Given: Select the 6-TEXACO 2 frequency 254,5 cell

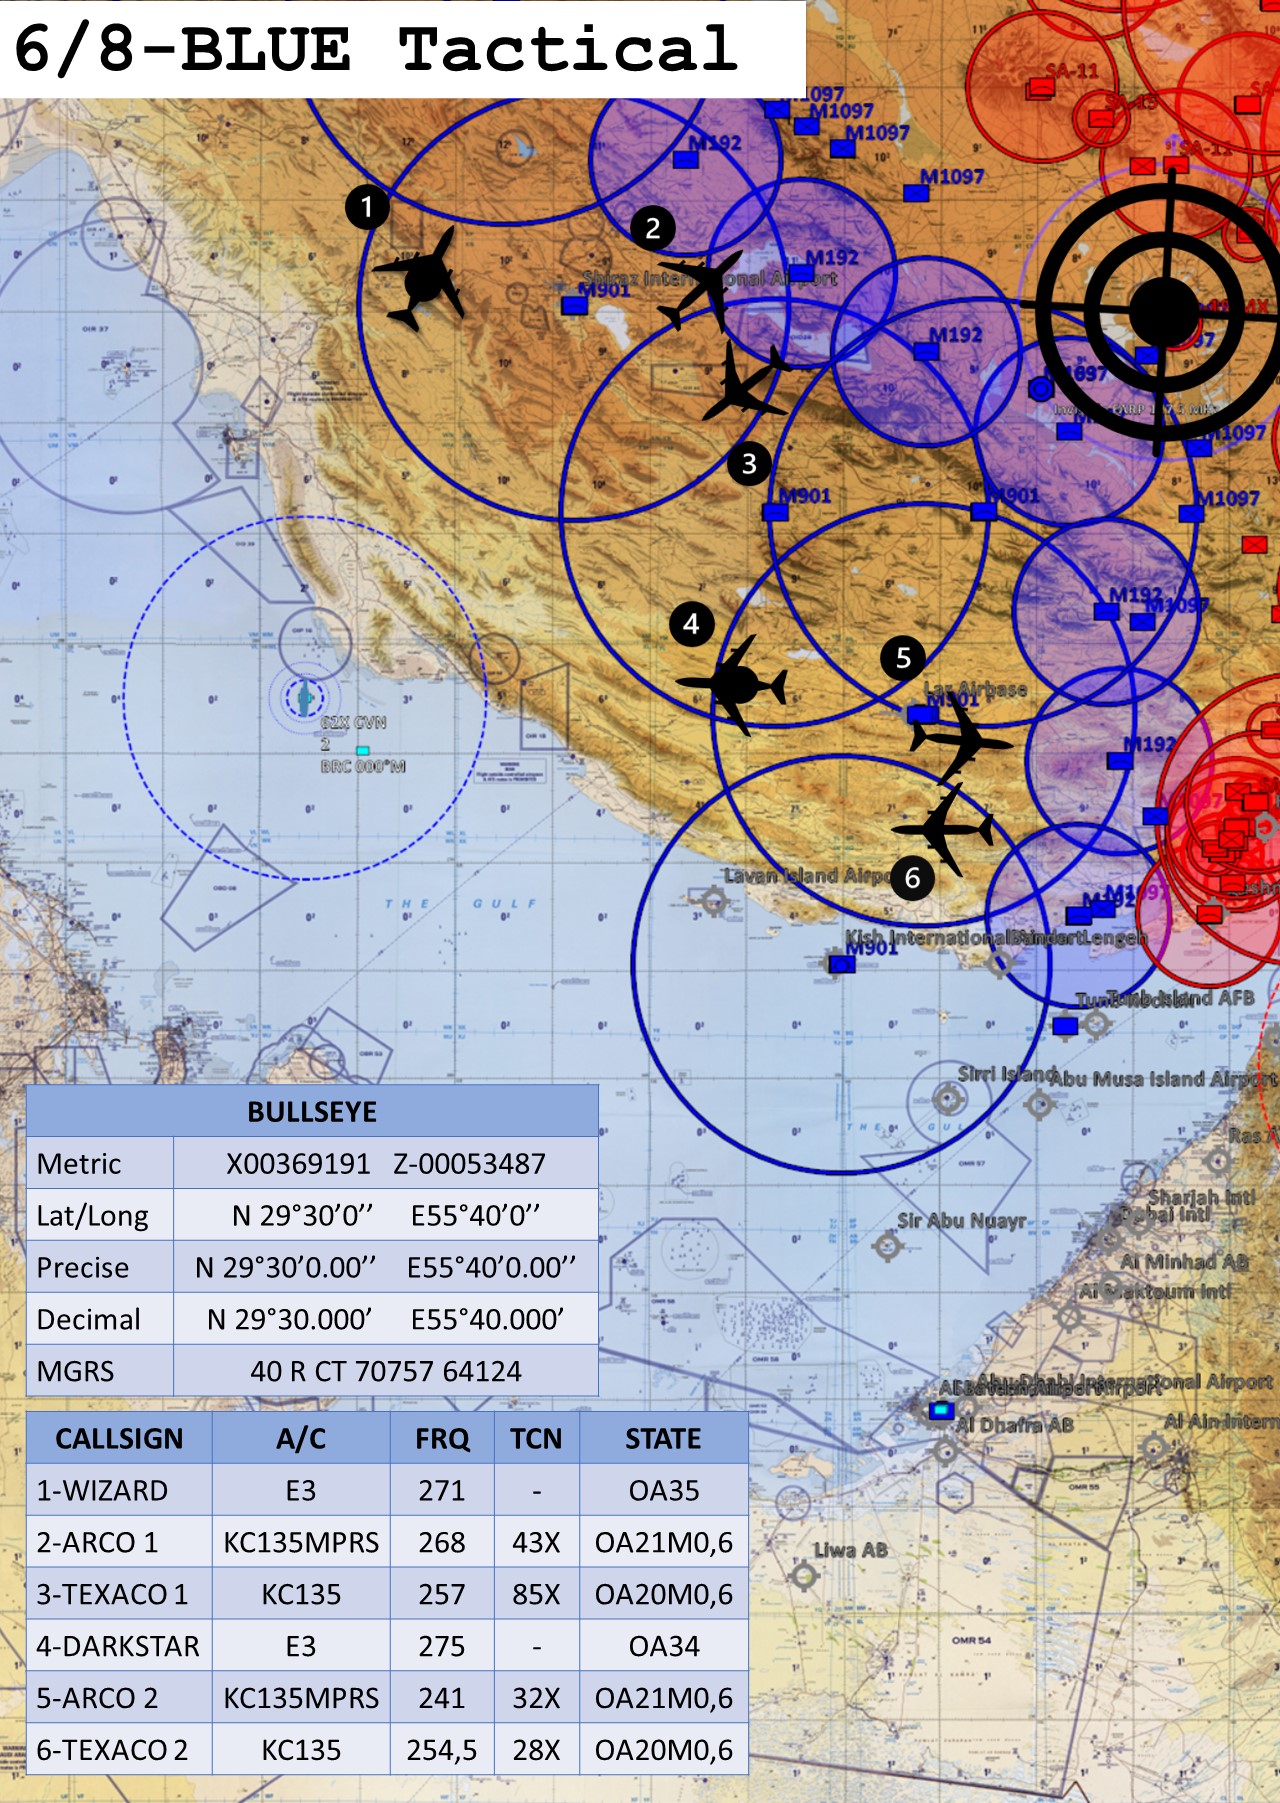Looking at the screenshot, I should coord(441,1750).
